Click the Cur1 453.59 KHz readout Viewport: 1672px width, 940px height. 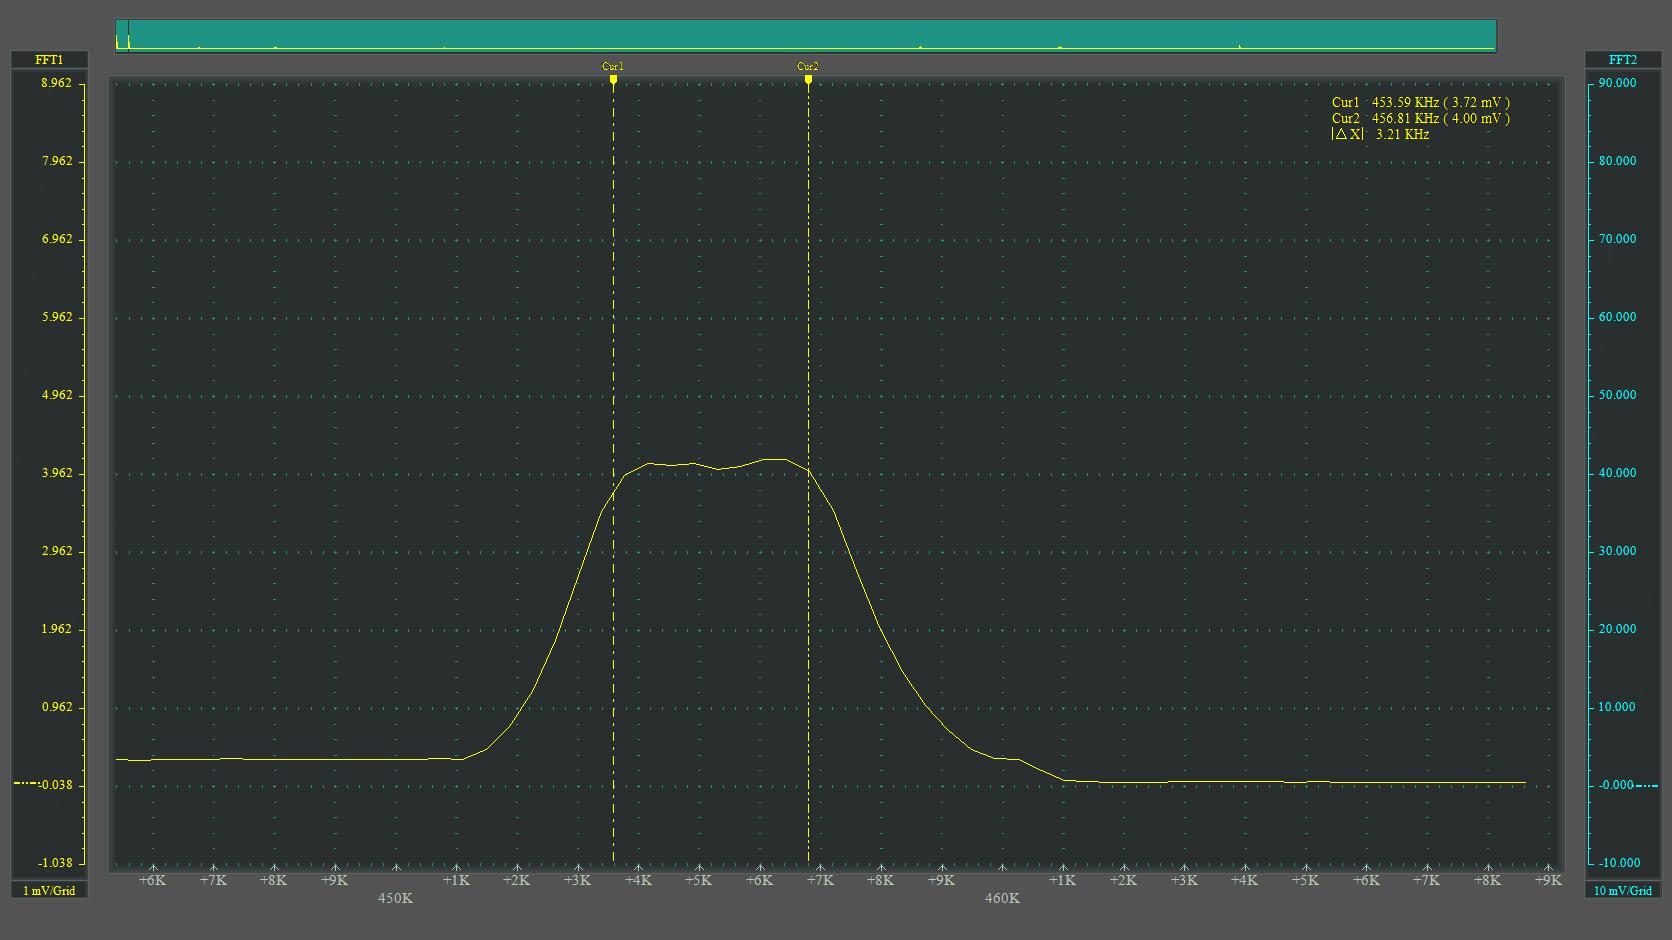[1420, 102]
